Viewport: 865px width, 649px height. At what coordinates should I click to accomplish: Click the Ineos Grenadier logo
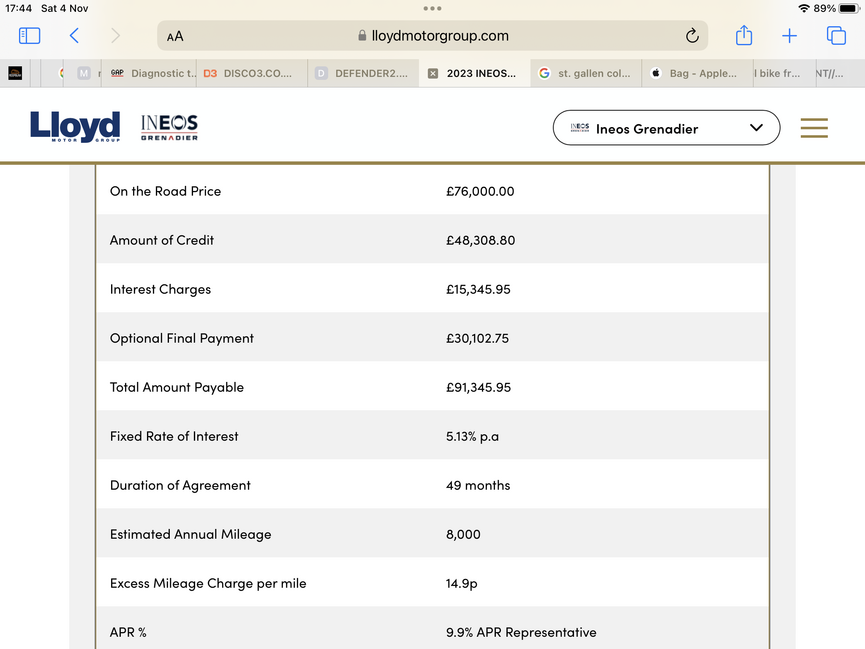click(169, 127)
